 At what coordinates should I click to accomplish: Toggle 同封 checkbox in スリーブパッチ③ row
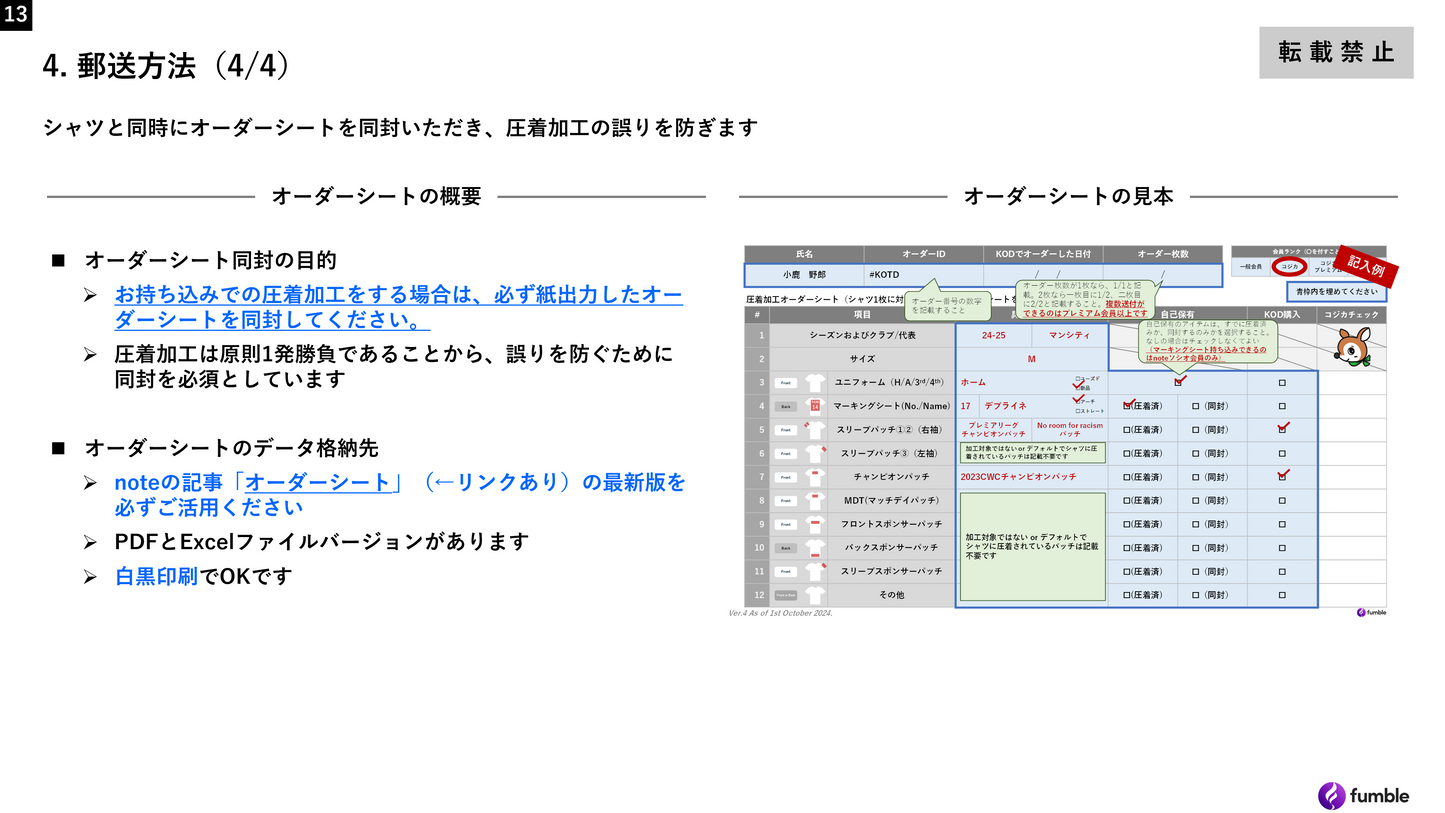pyautogui.click(x=1196, y=453)
